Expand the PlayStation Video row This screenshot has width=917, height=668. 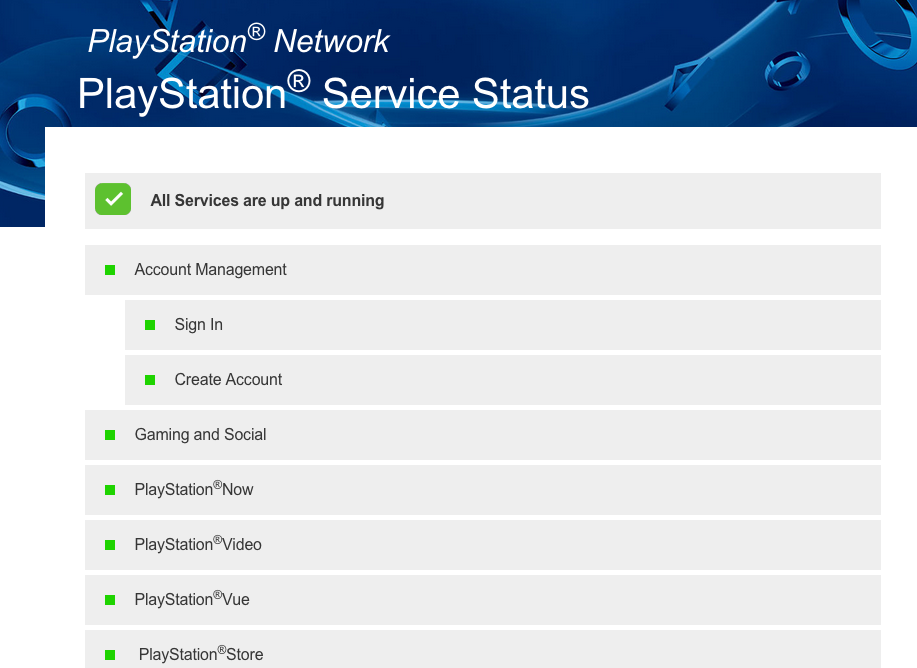click(x=482, y=545)
